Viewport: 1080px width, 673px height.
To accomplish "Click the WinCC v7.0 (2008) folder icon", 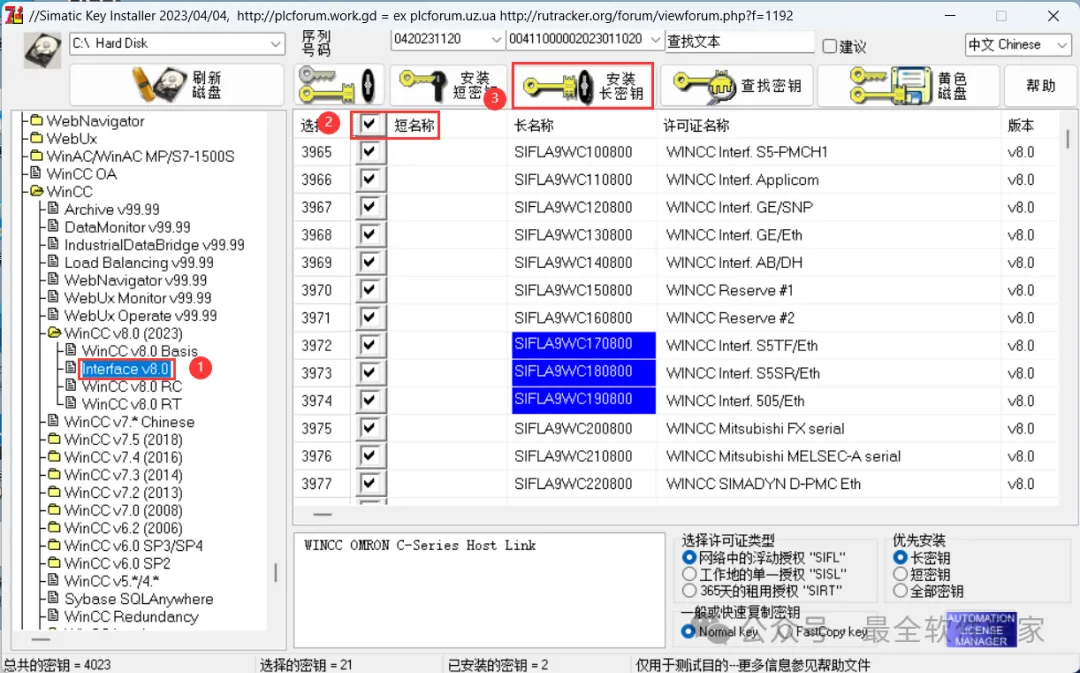I will (x=54, y=510).
